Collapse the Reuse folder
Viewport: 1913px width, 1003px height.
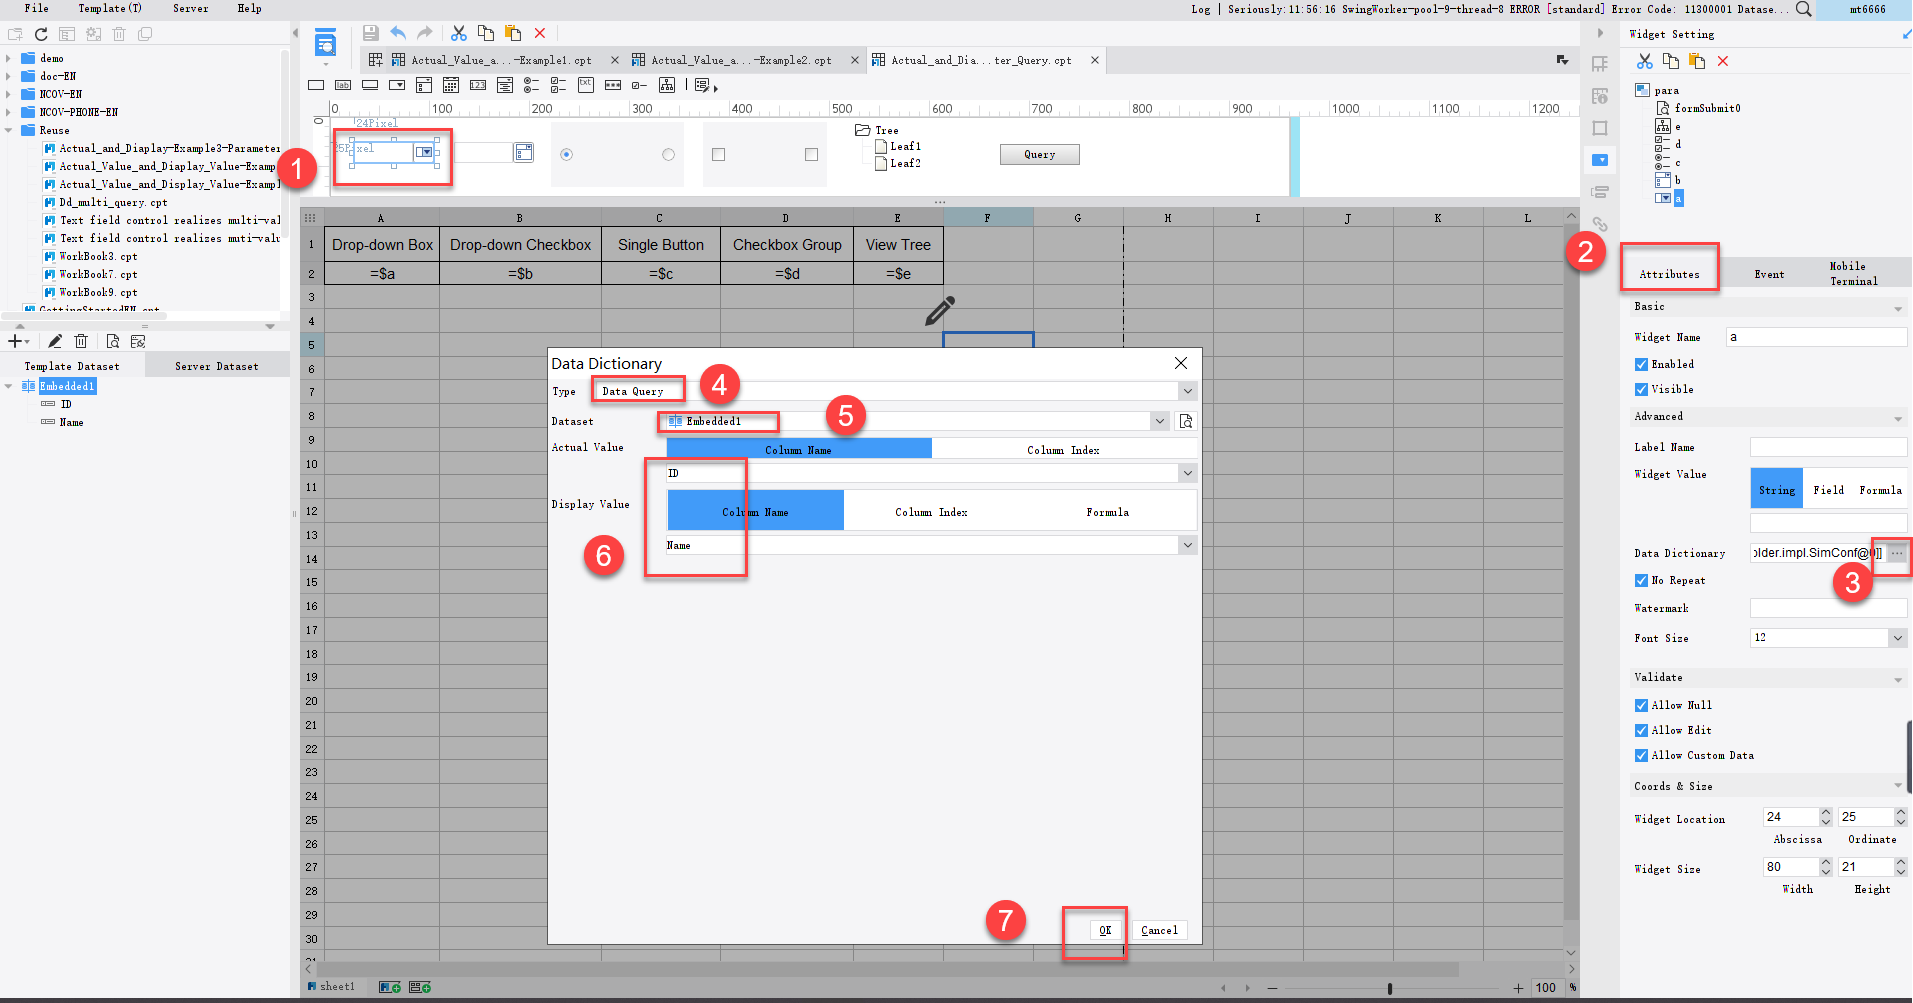point(8,130)
